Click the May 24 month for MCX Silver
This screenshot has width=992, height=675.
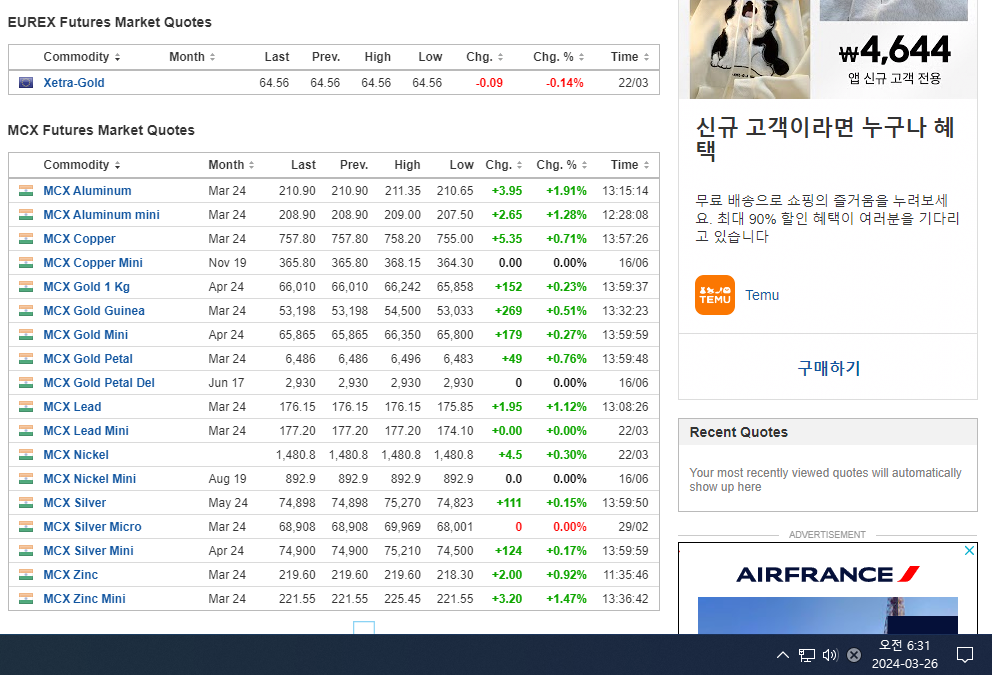[x=228, y=503]
